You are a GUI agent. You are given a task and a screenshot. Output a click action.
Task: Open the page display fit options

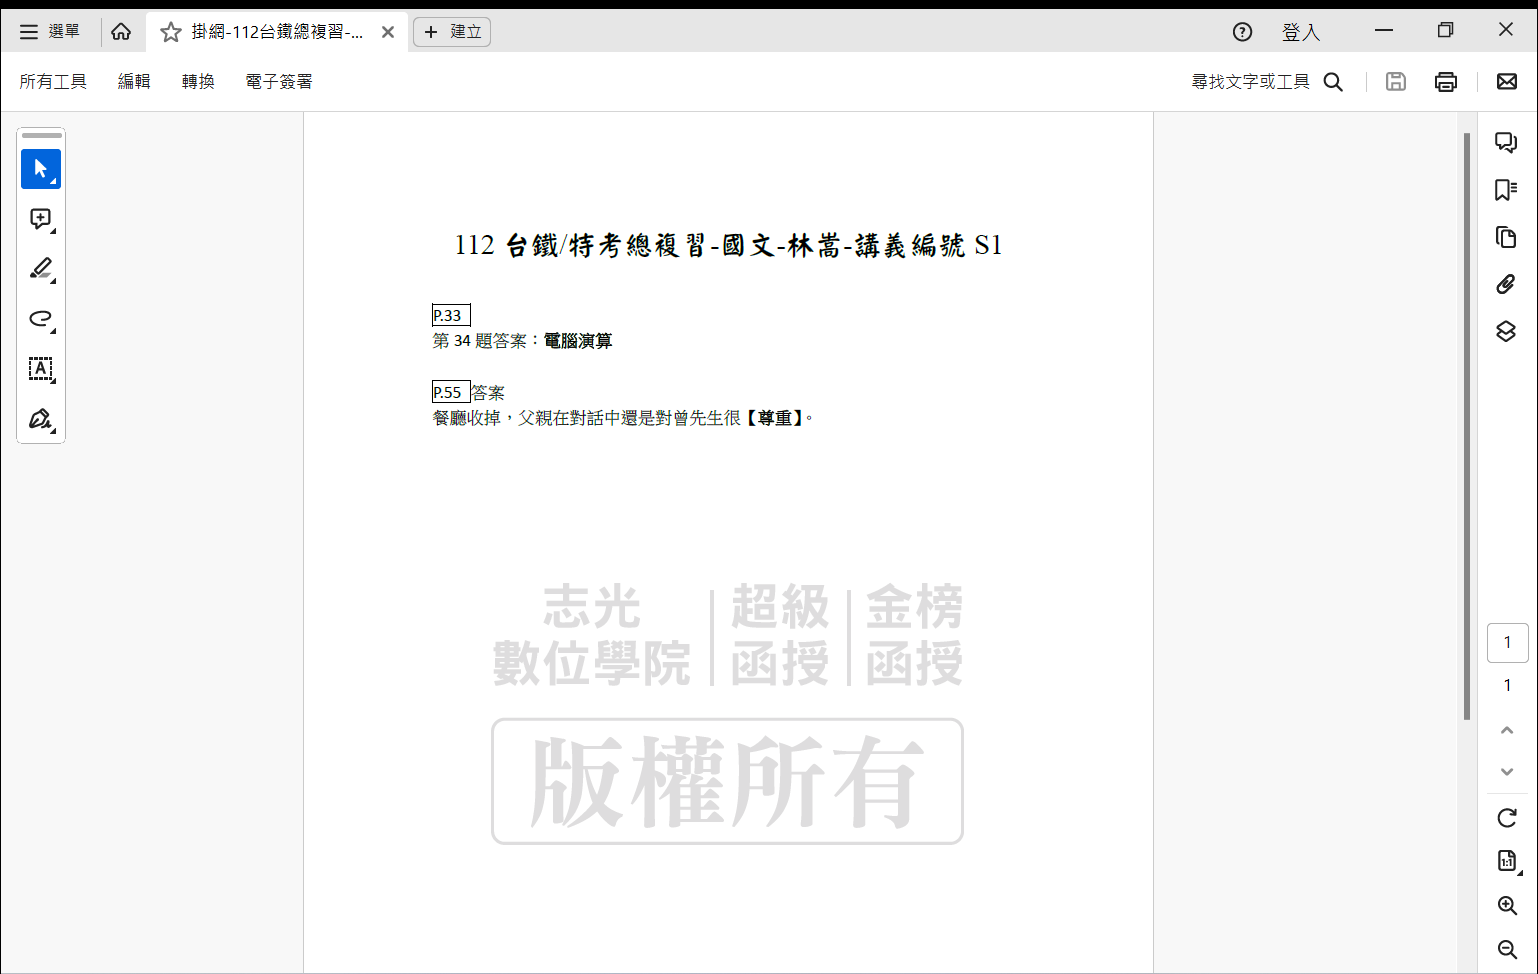pos(1507,861)
